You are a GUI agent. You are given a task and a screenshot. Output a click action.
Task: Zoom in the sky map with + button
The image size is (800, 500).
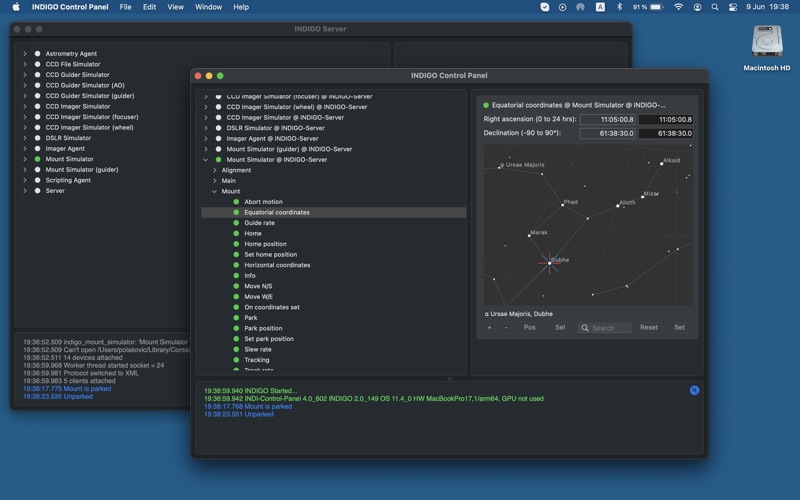[x=489, y=328]
